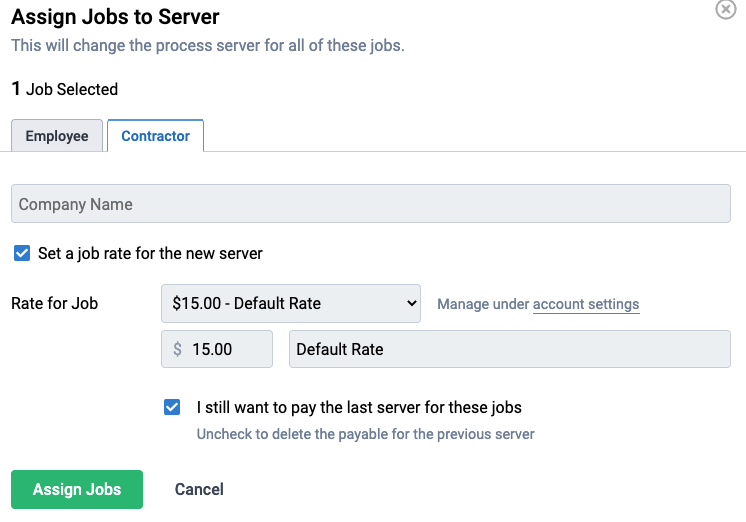
Task: Click the Cancel button
Action: 199,489
